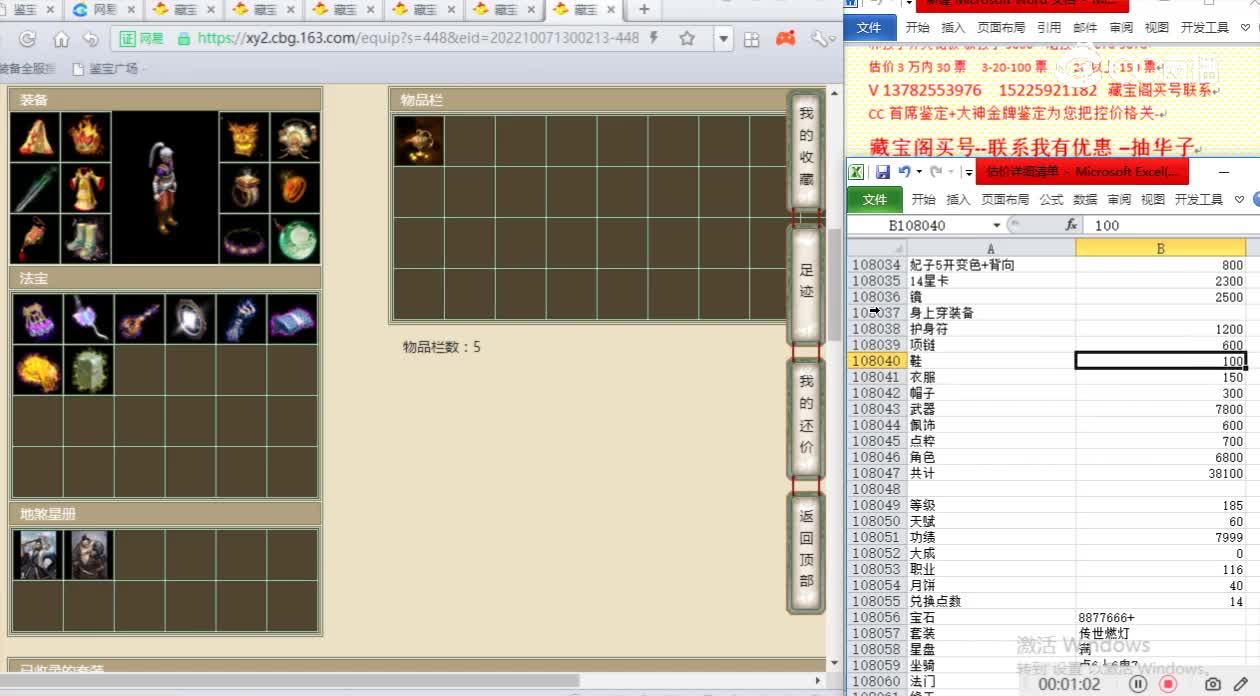Screen dimensions: 1260x696
Task: Reload the browser page
Action: pyautogui.click(x=27, y=39)
